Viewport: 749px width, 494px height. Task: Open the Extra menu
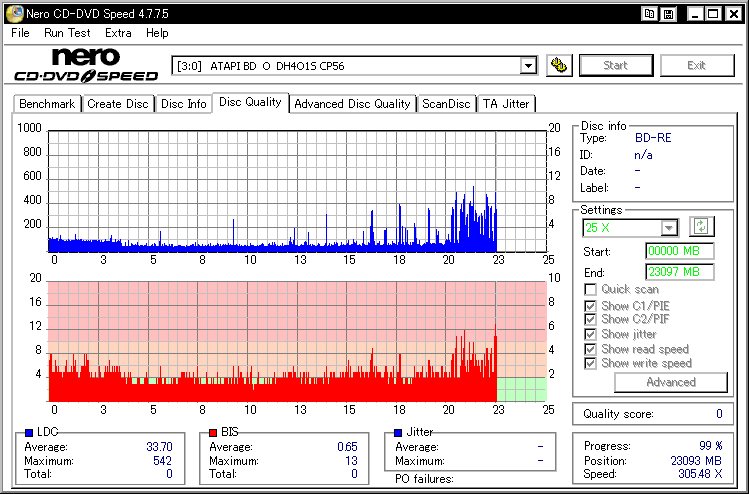click(118, 33)
